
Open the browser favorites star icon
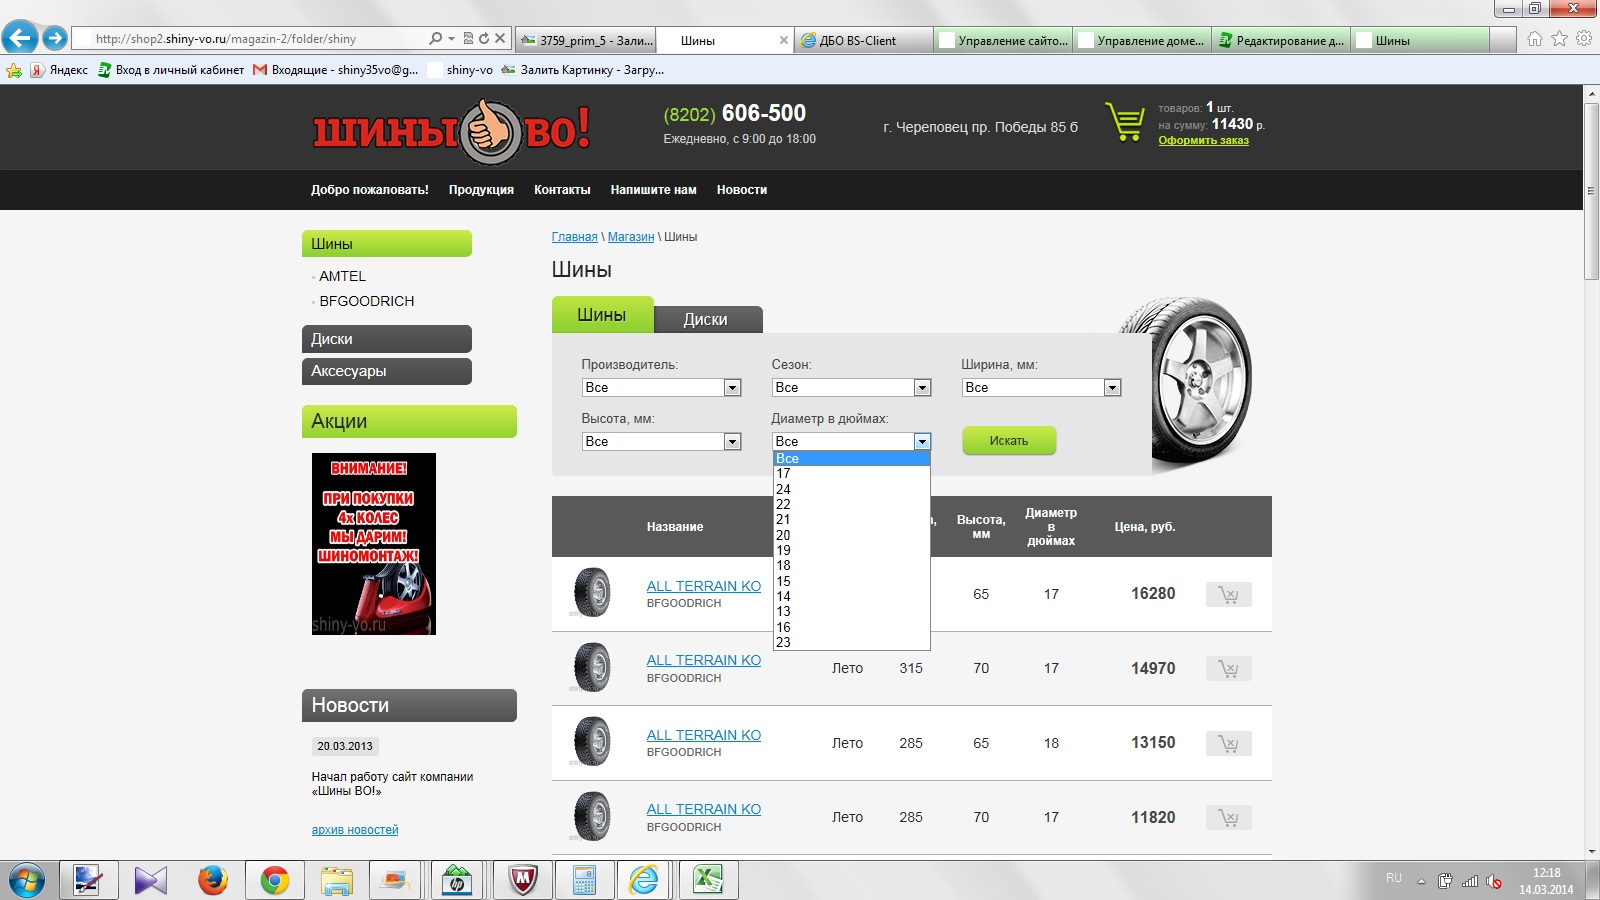pos(1559,39)
